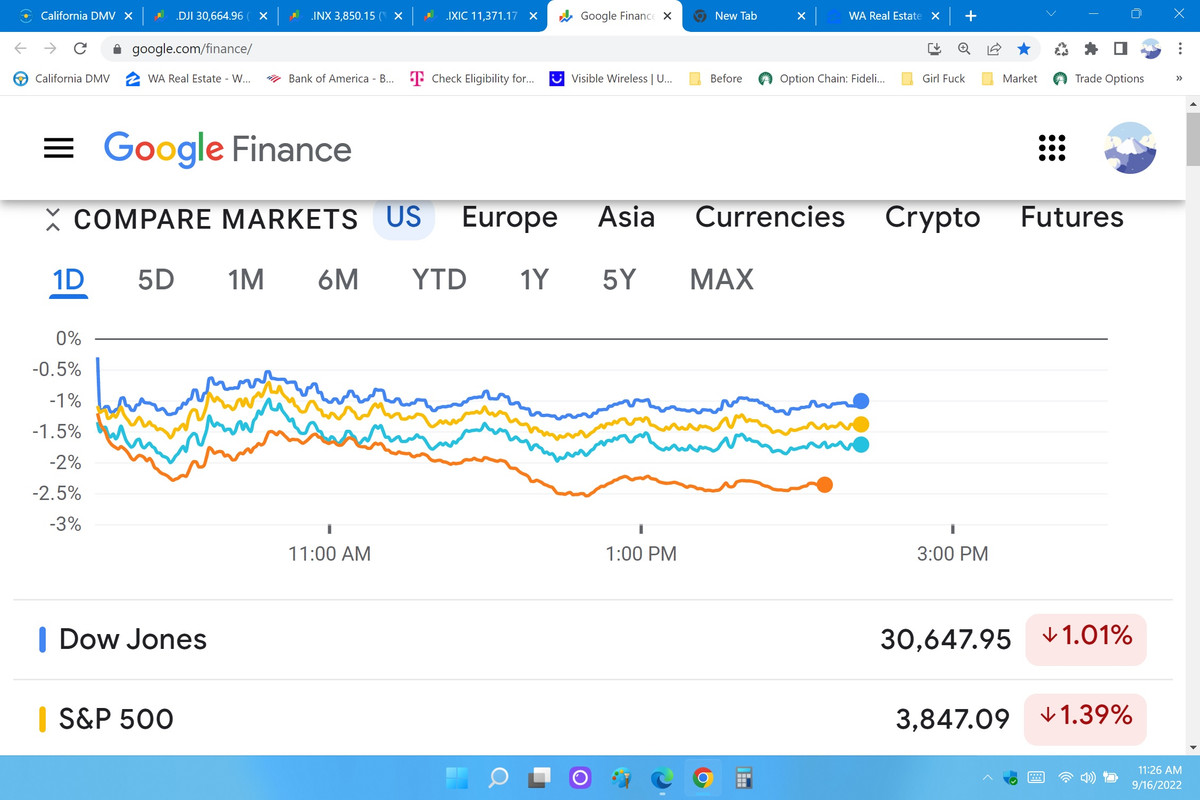The width and height of the screenshot is (1200, 800).
Task: Select the Futures chip
Action: 1072,217
